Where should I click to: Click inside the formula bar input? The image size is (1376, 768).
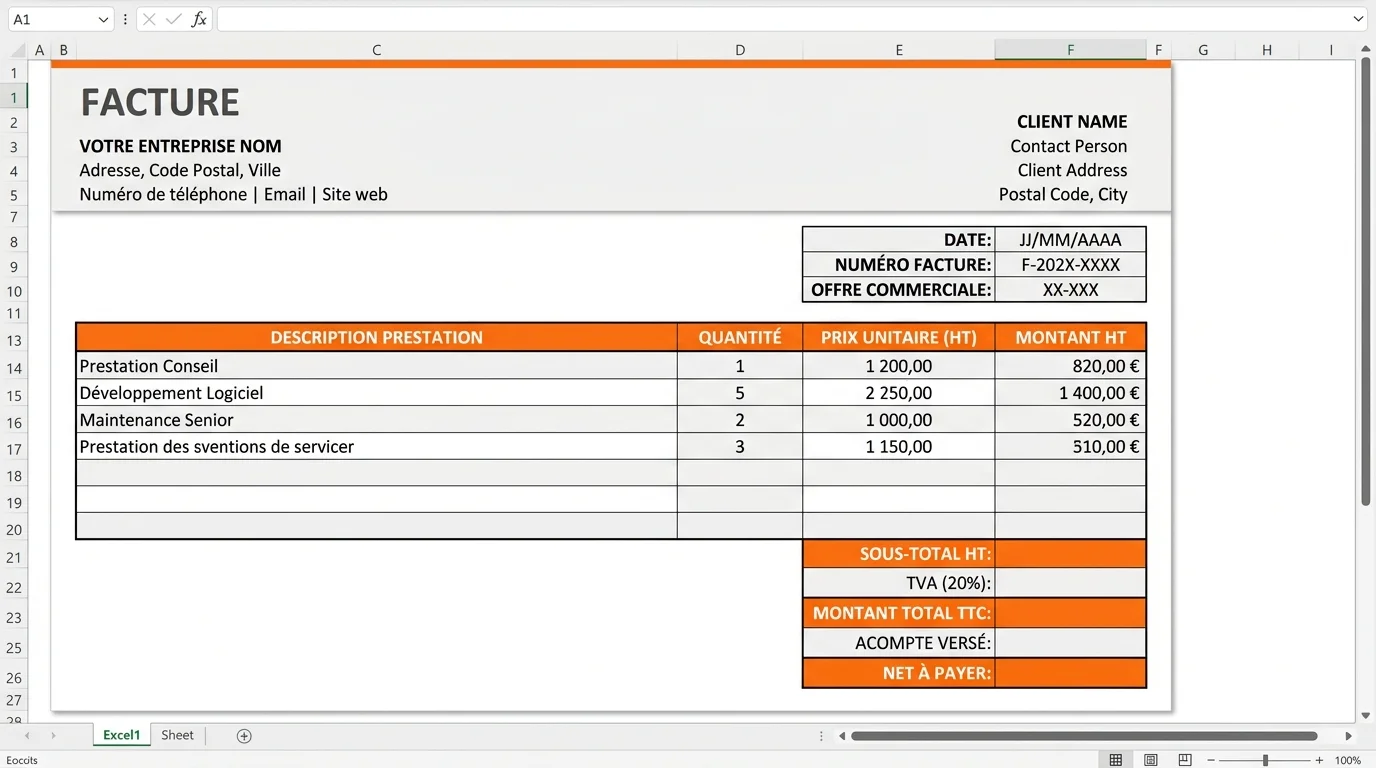click(x=700, y=18)
